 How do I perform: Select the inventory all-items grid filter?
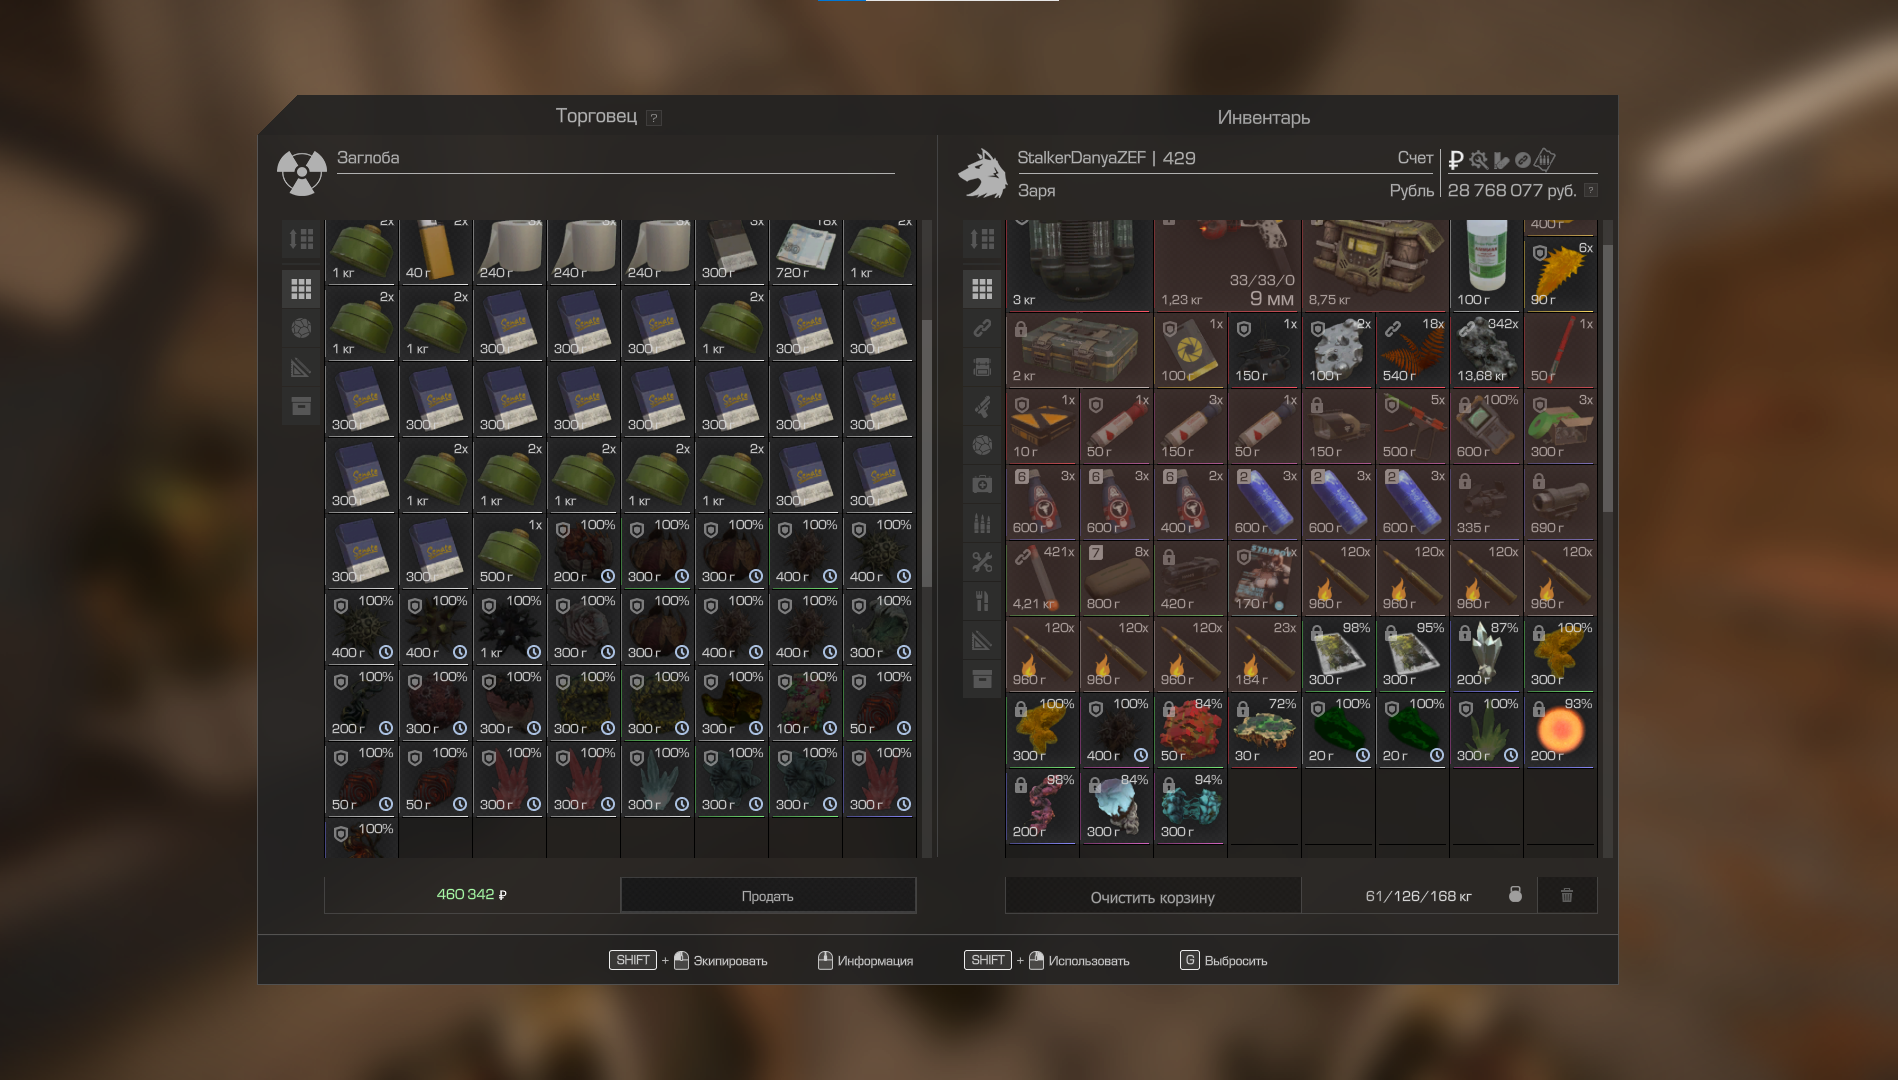[983, 289]
